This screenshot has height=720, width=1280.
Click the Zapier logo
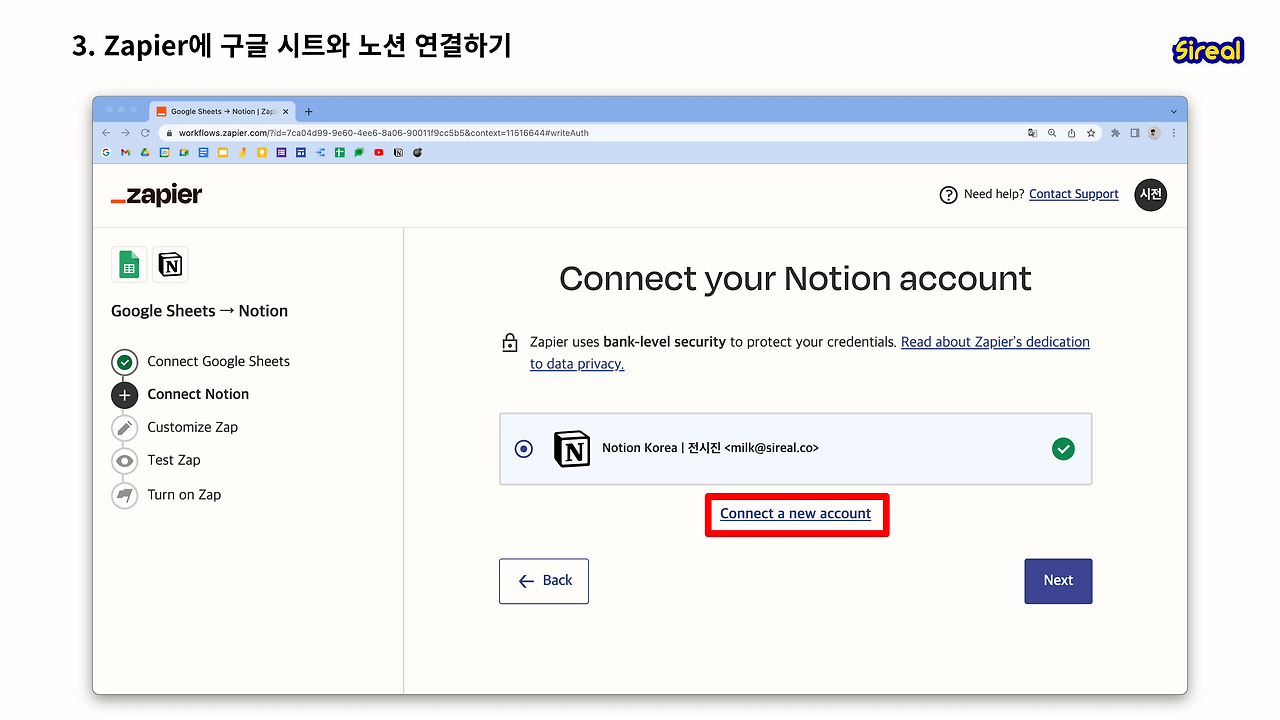[156, 195]
